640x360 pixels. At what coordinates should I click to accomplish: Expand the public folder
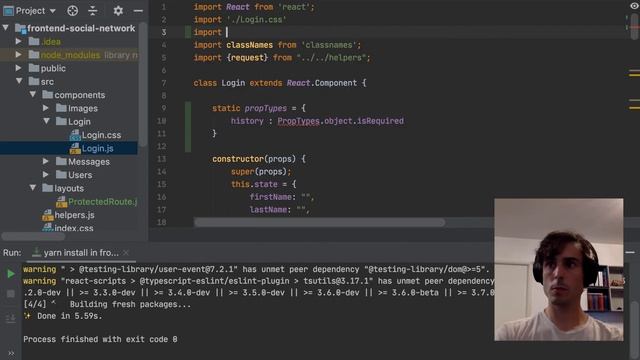click(19, 68)
